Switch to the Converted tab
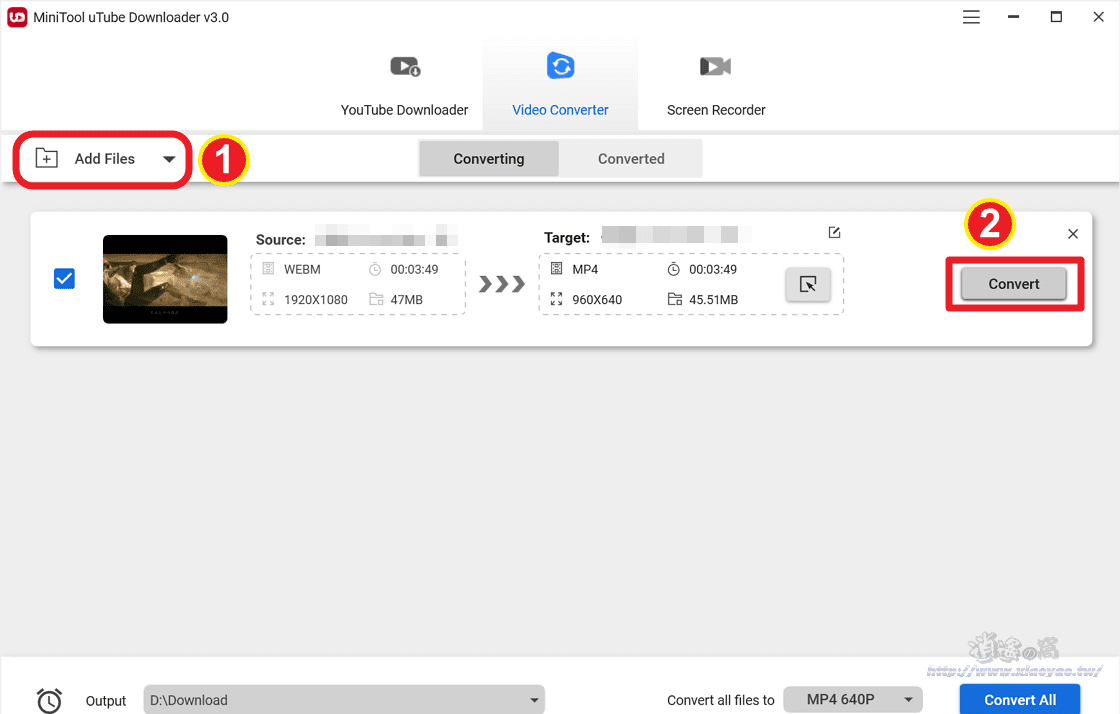The width and height of the screenshot is (1120, 714). 631,158
